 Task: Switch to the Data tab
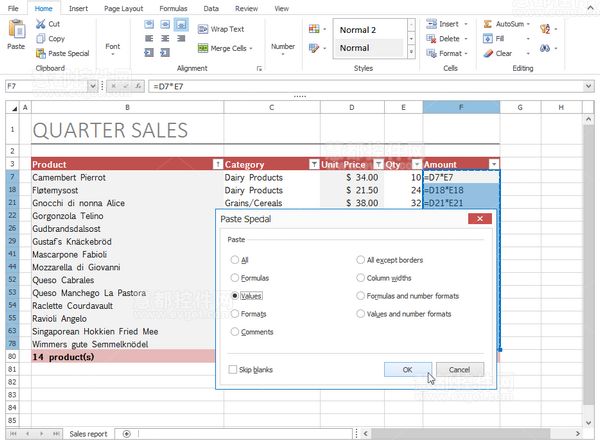click(211, 8)
